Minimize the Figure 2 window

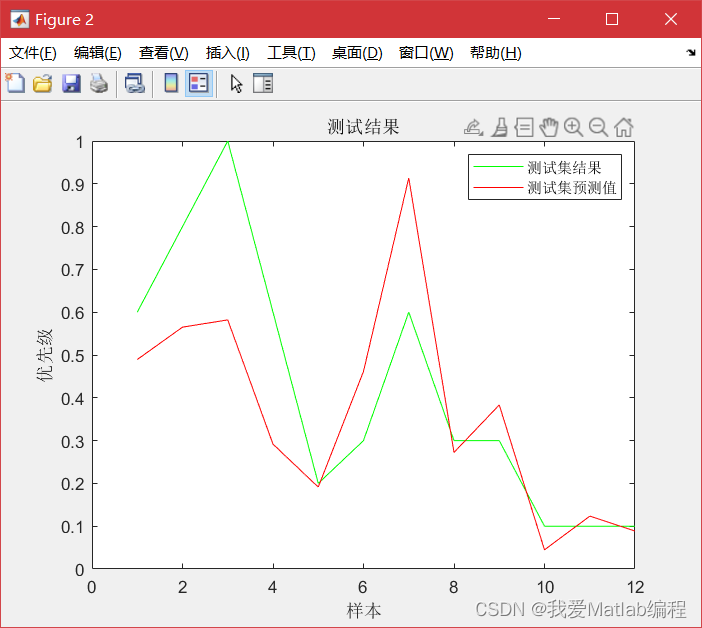point(554,19)
